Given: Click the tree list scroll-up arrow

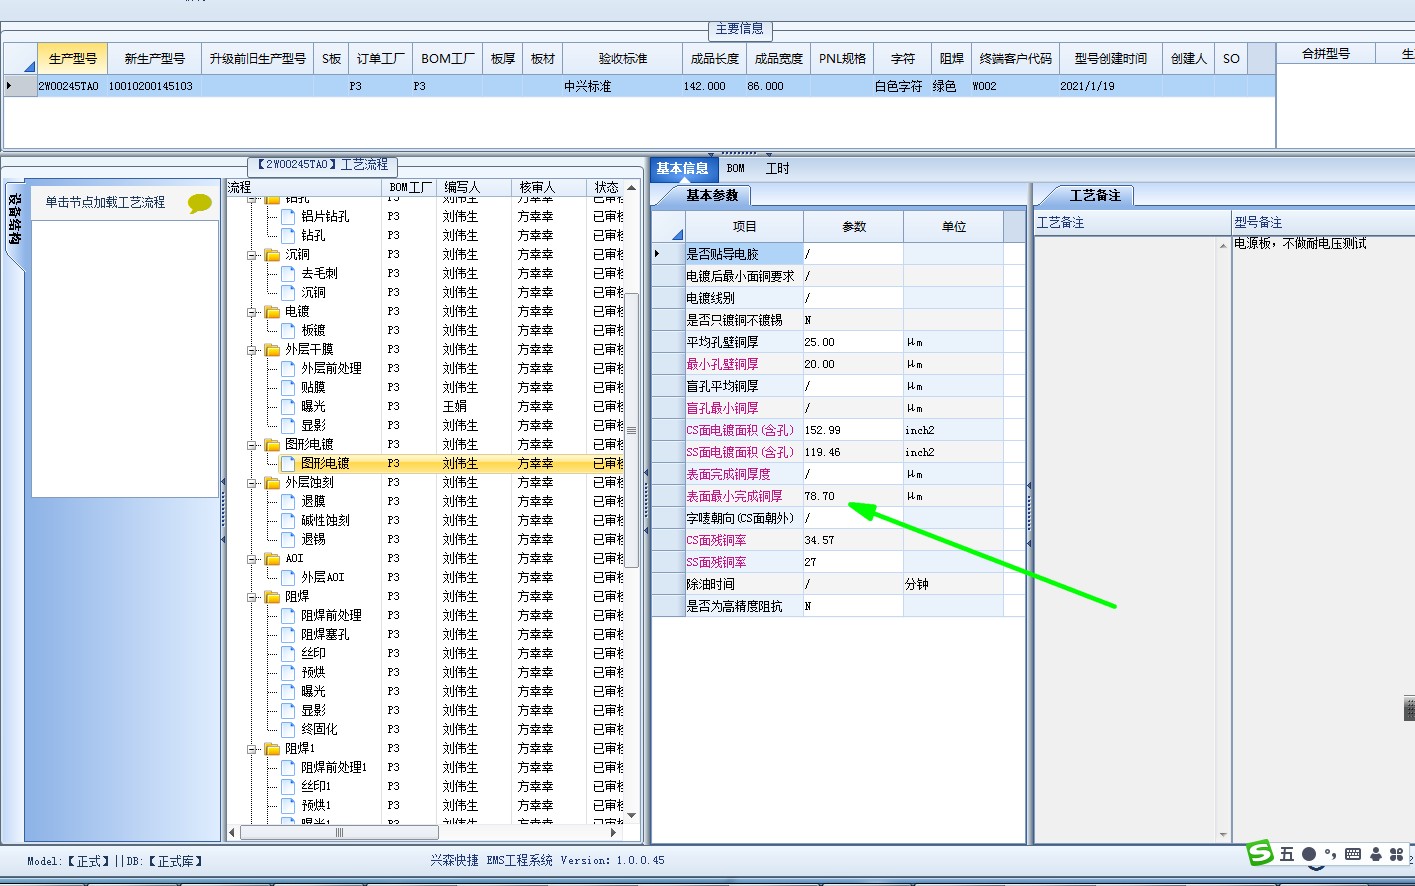Looking at the screenshot, I should tap(631, 187).
